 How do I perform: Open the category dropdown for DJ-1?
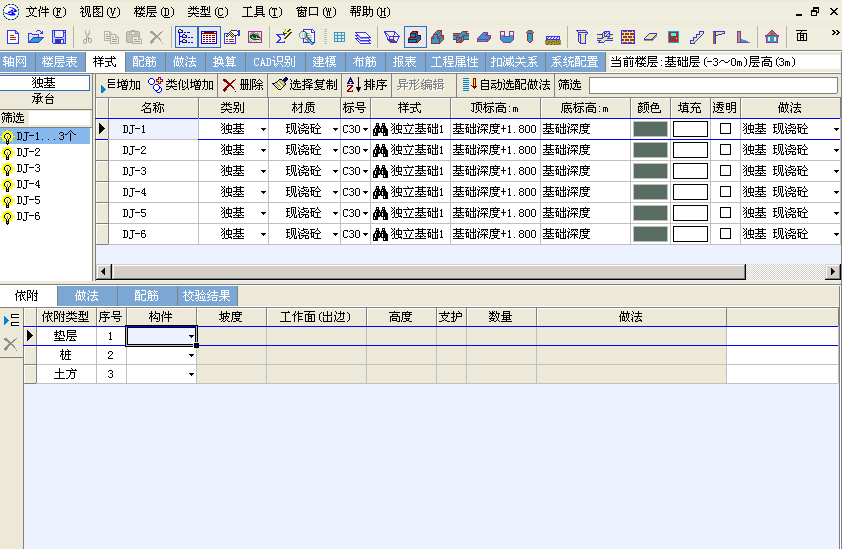pyautogui.click(x=263, y=129)
